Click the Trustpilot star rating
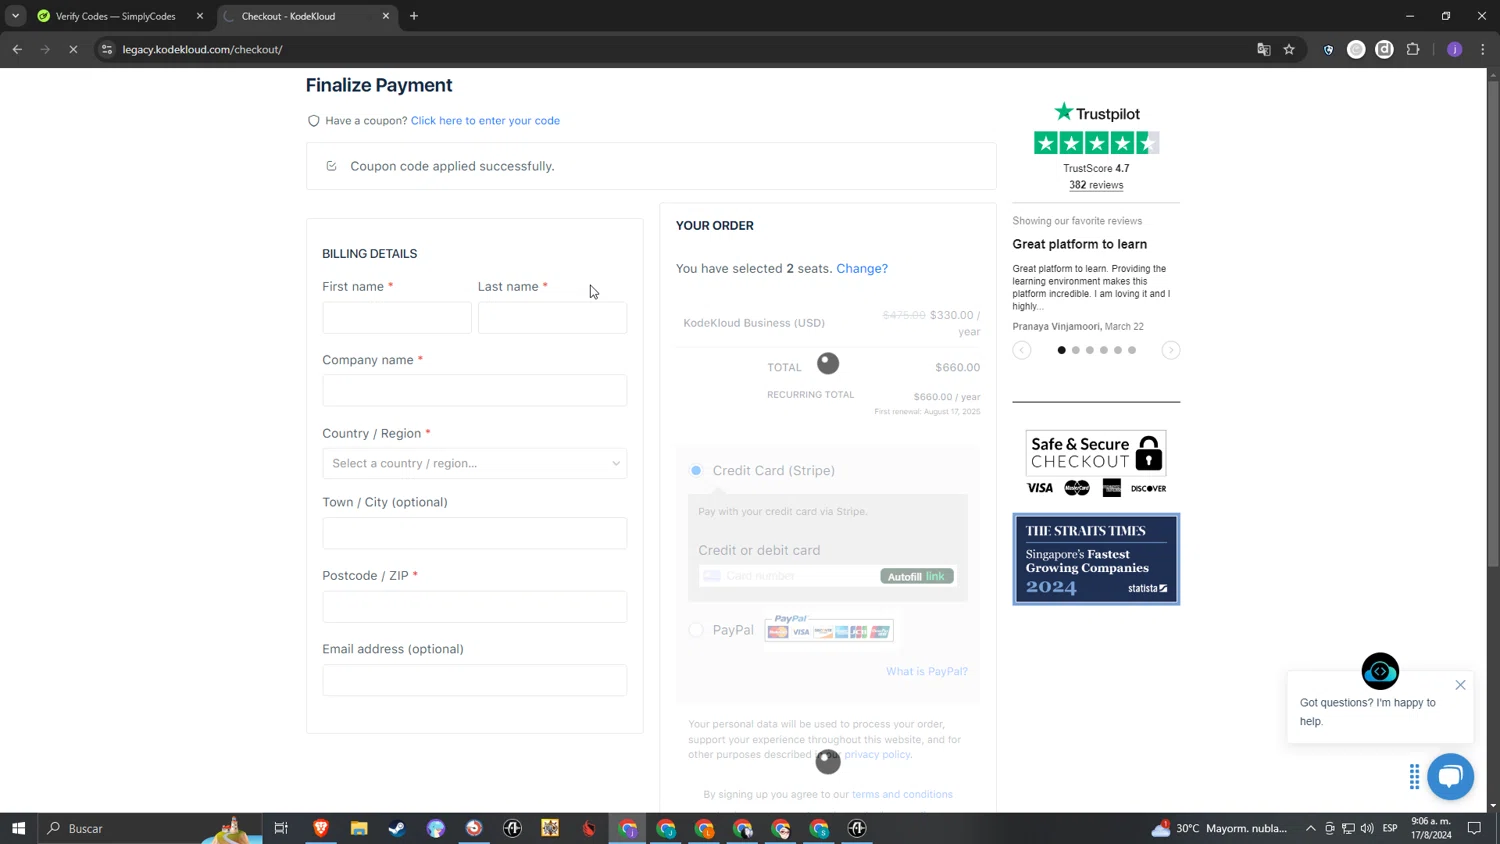This screenshot has width=1500, height=844. [x=1096, y=143]
